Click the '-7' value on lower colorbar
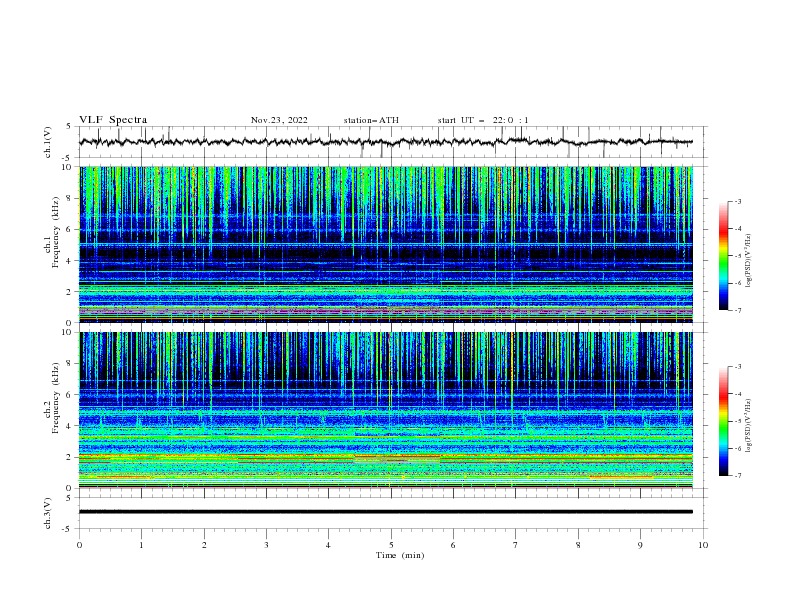 [x=738, y=475]
